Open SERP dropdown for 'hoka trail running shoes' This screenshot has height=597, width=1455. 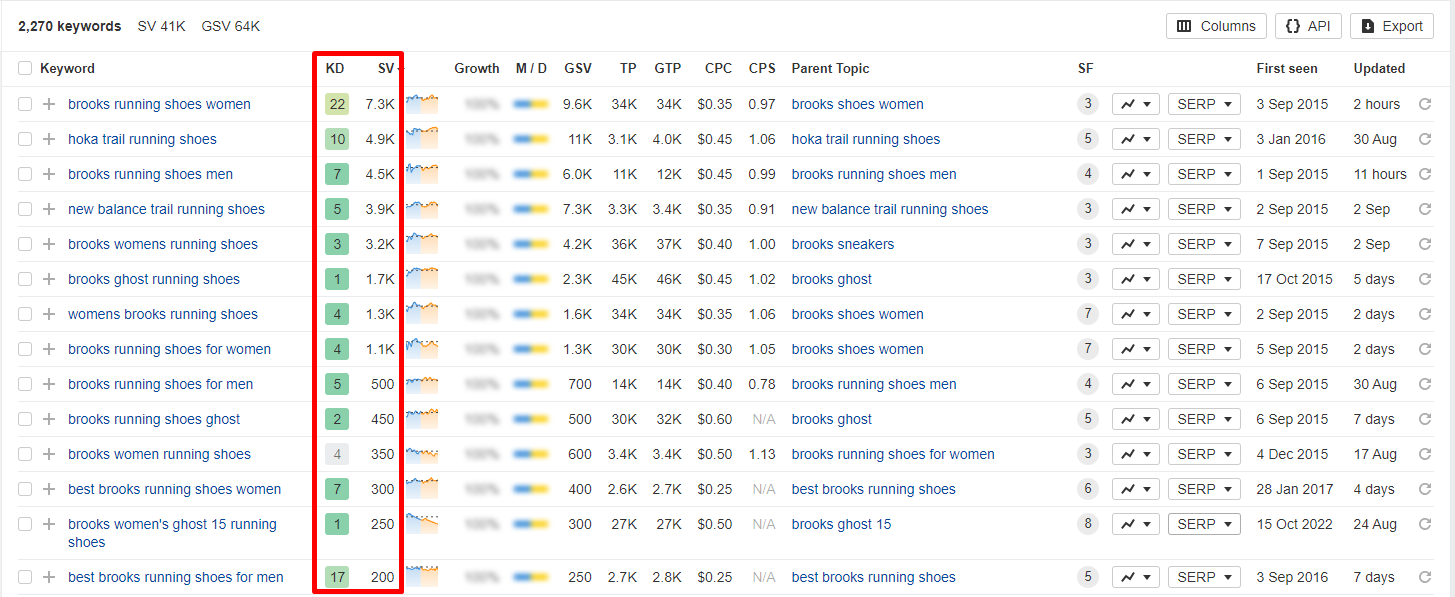1204,139
